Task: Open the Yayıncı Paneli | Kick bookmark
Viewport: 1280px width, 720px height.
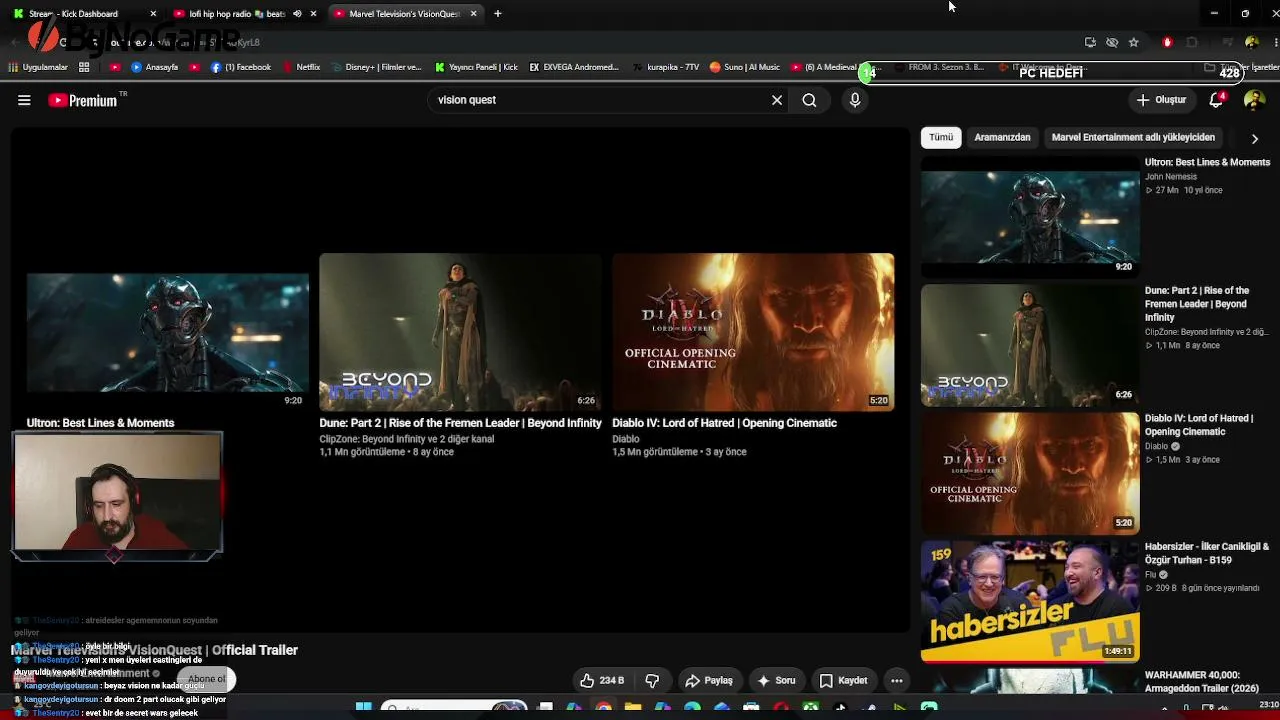Action: [475, 67]
